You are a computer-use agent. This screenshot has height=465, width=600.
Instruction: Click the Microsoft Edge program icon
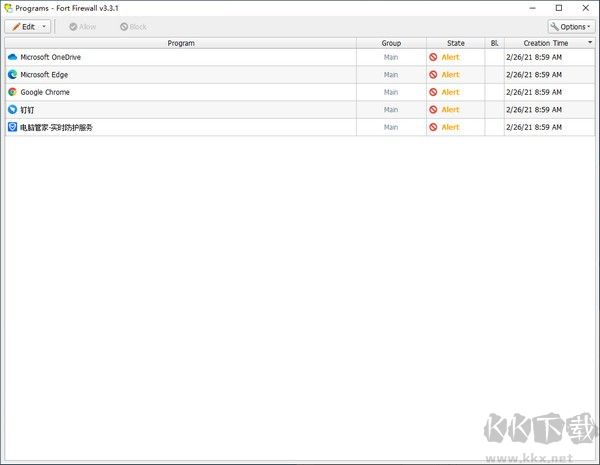tap(12, 75)
